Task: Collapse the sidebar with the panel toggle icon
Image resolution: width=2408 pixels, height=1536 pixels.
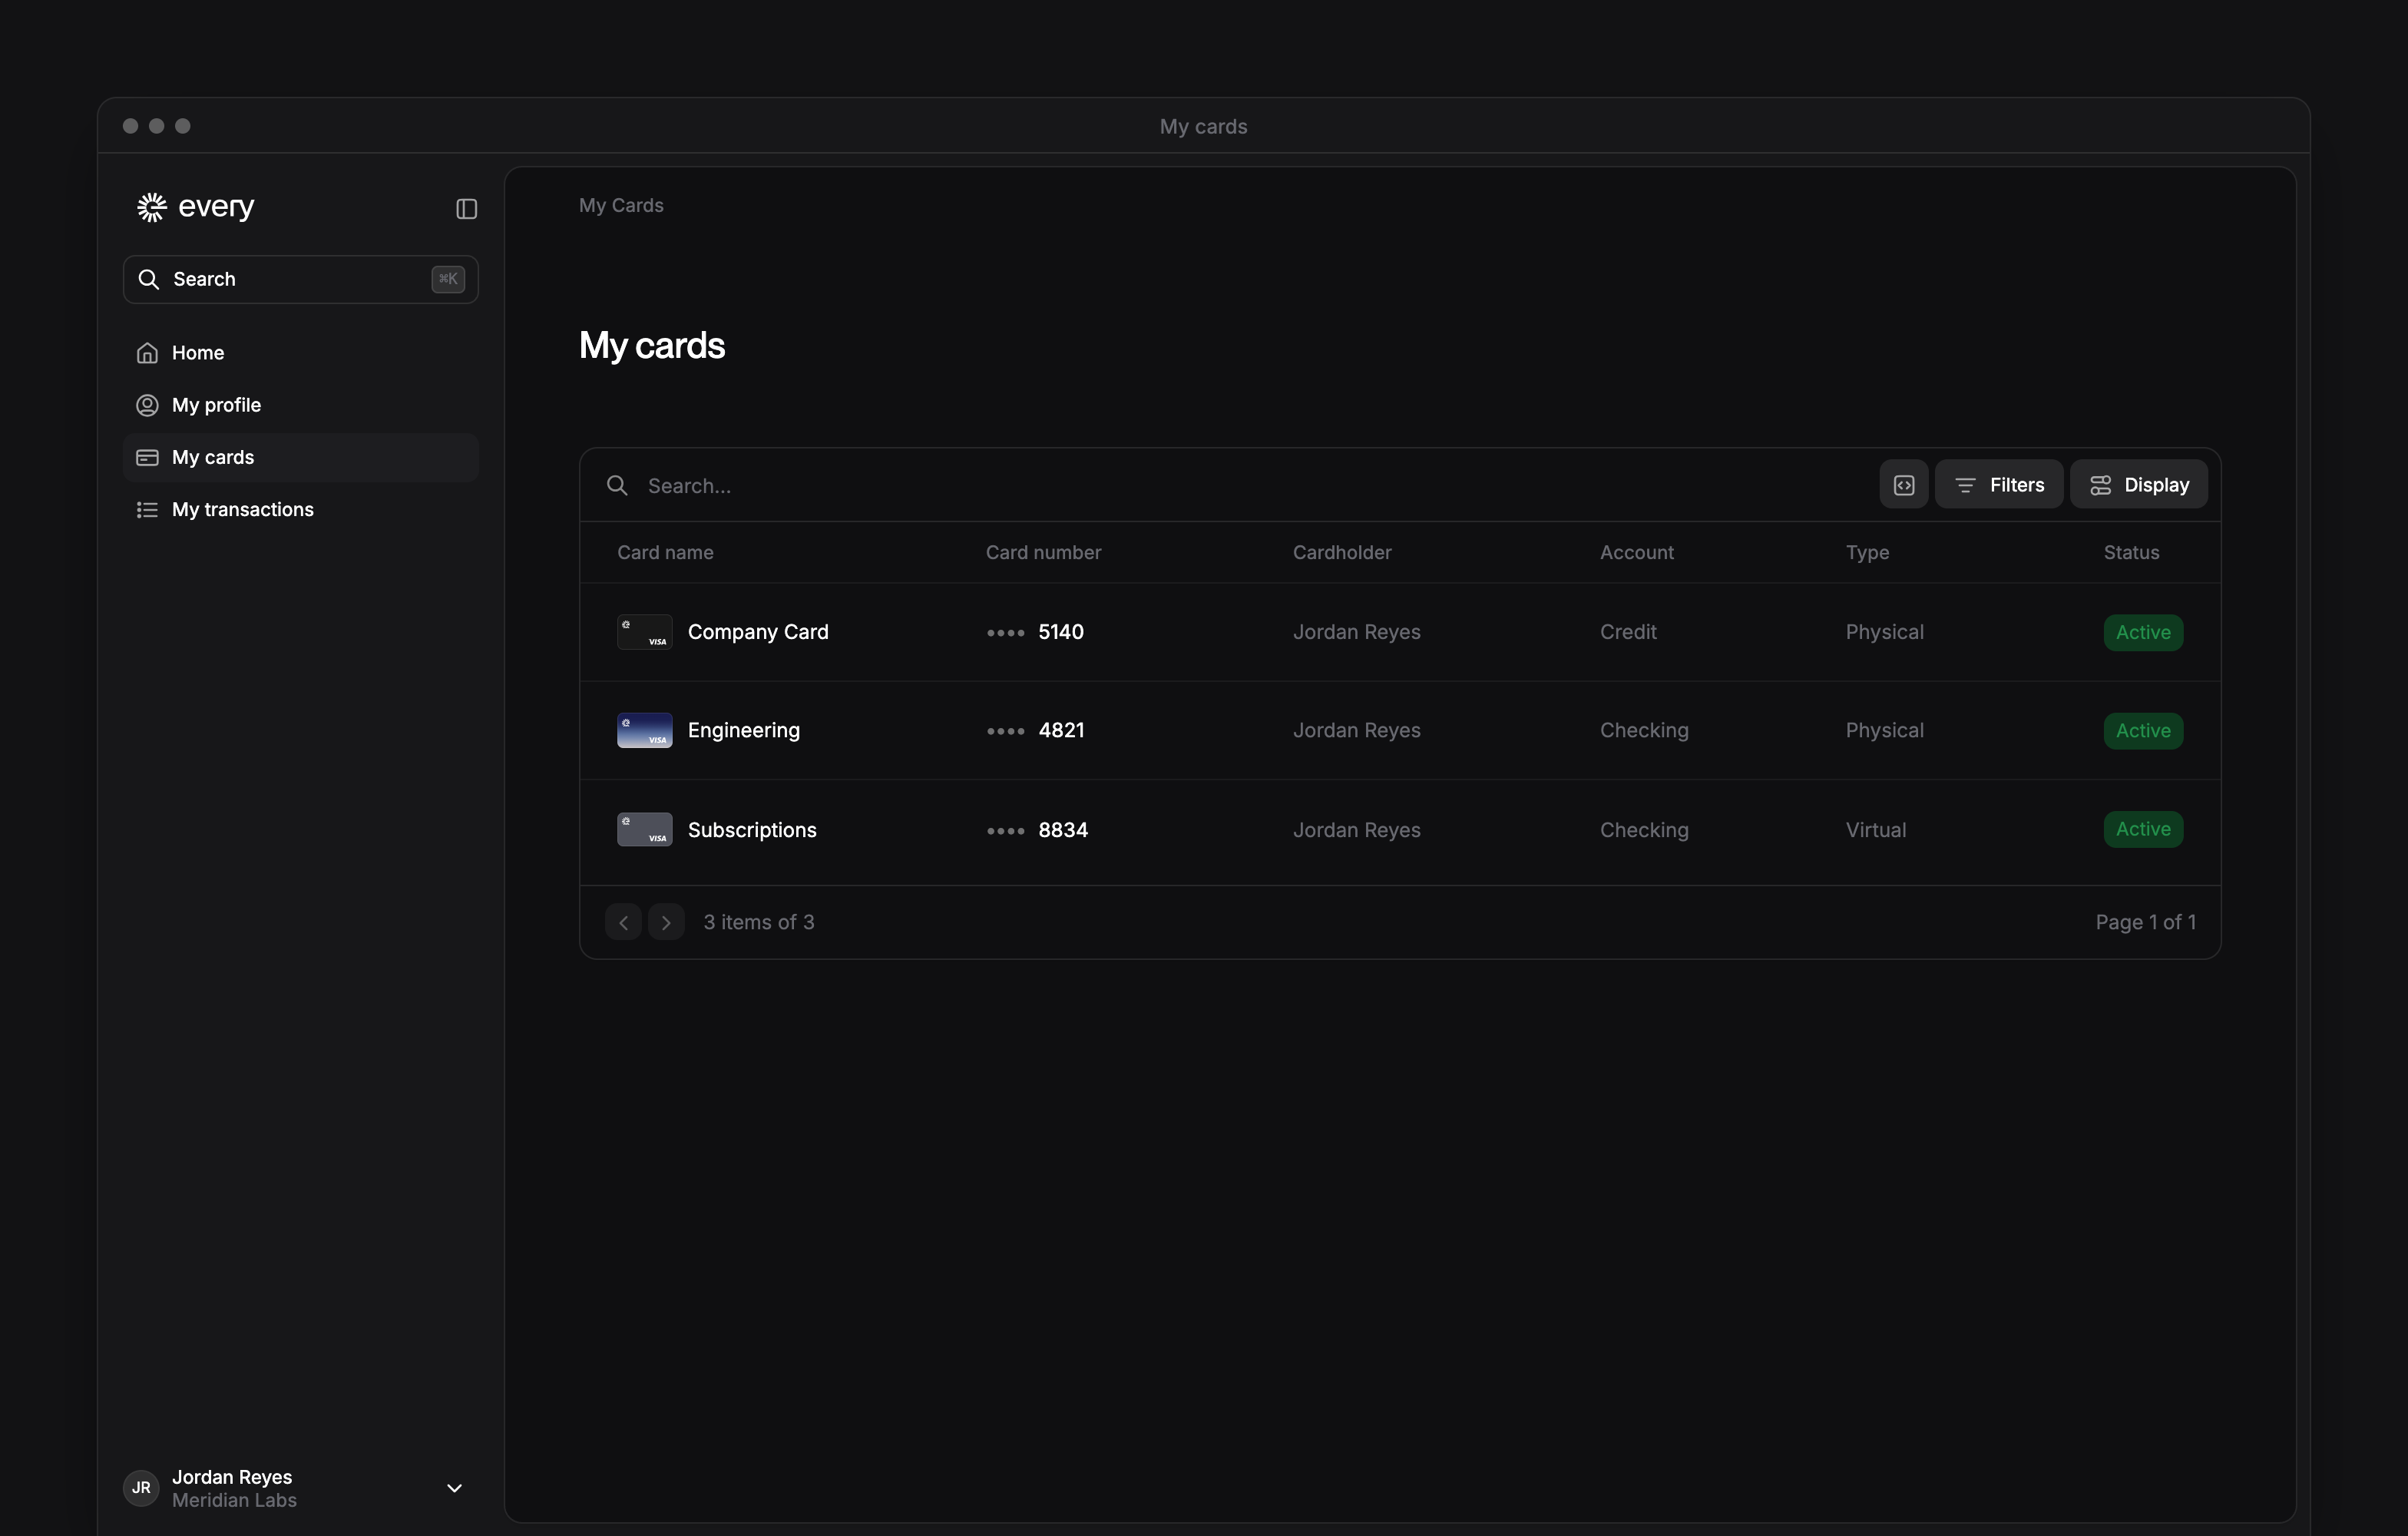Action: [x=466, y=208]
